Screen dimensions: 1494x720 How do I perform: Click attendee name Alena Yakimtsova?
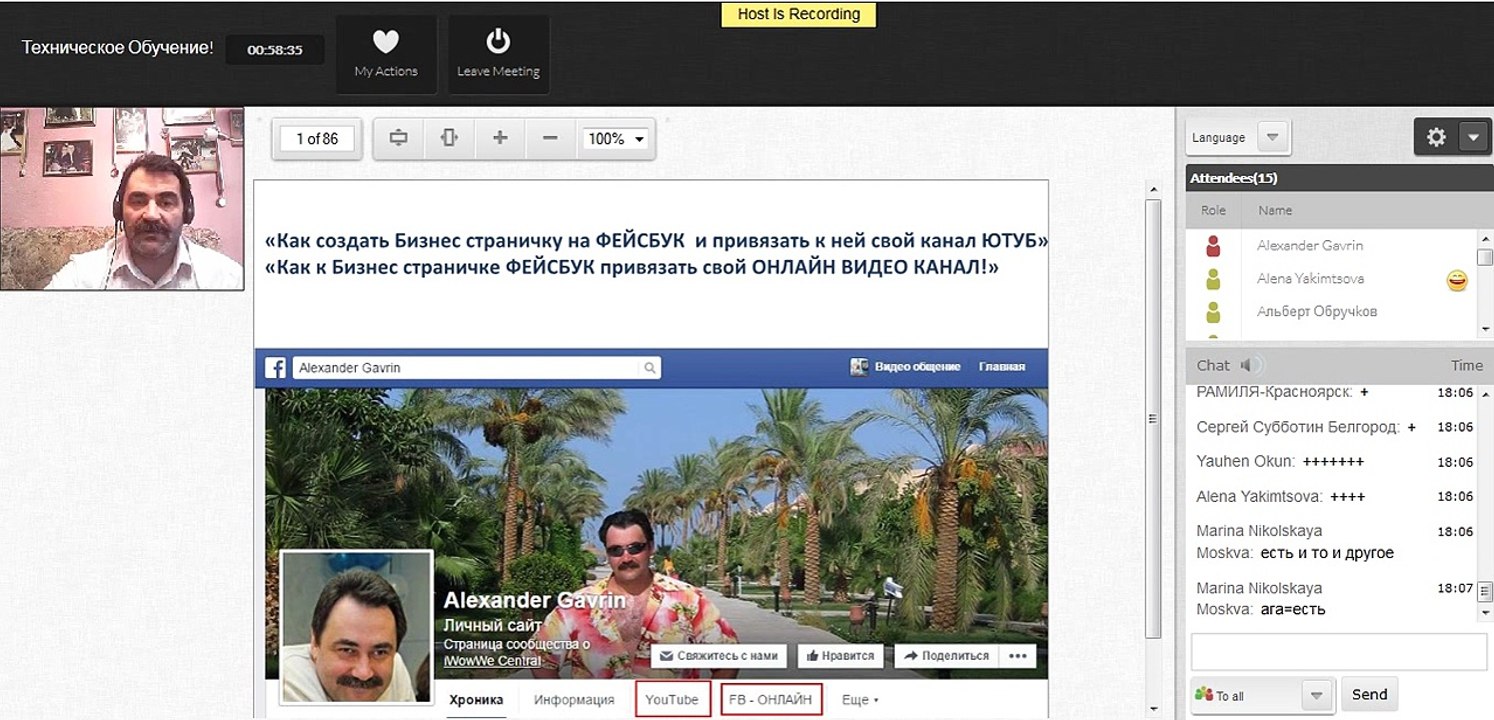coord(1310,278)
